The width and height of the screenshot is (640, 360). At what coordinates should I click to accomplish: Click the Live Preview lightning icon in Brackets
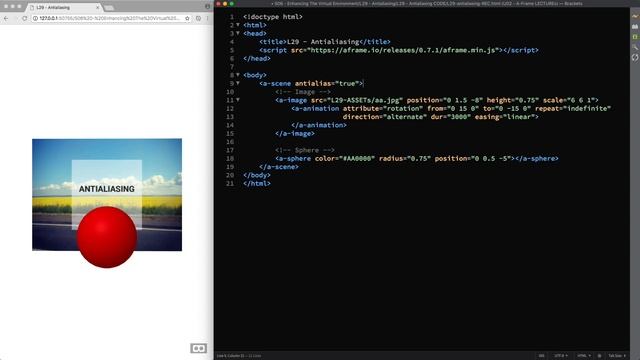coord(635,16)
